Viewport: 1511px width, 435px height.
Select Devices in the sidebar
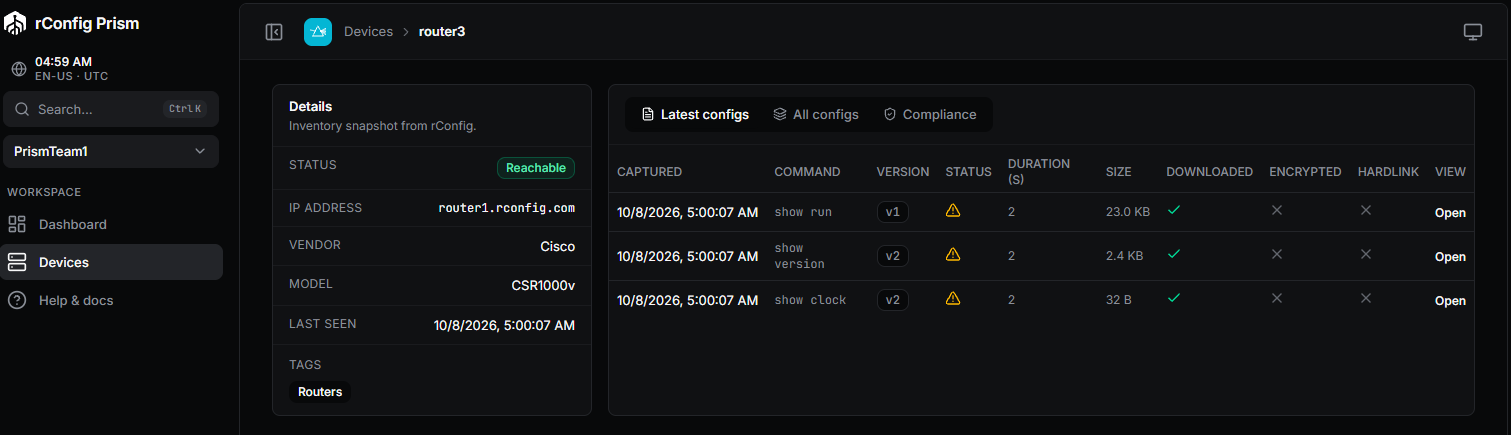tap(111, 262)
